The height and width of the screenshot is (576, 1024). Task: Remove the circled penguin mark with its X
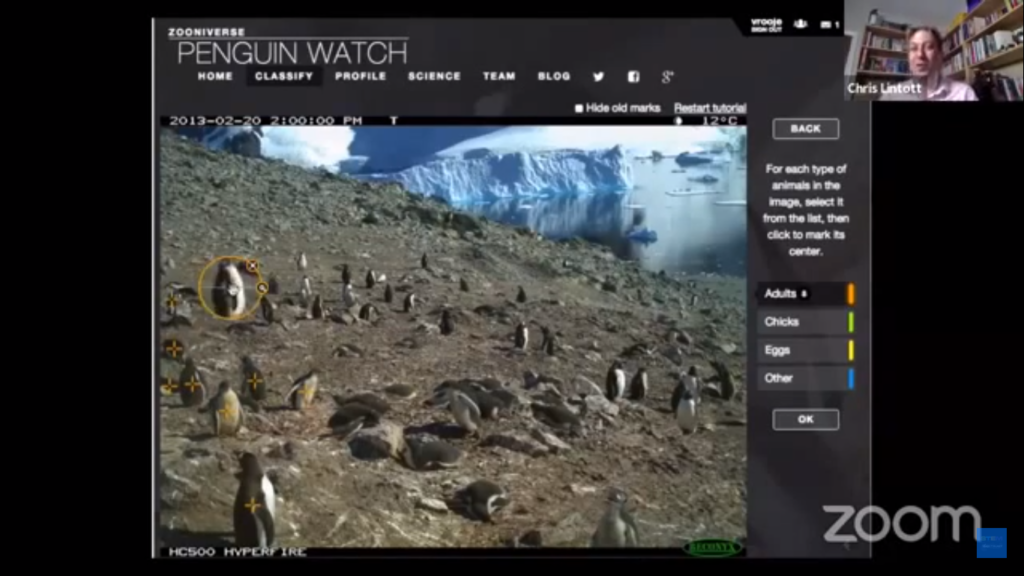(x=252, y=266)
